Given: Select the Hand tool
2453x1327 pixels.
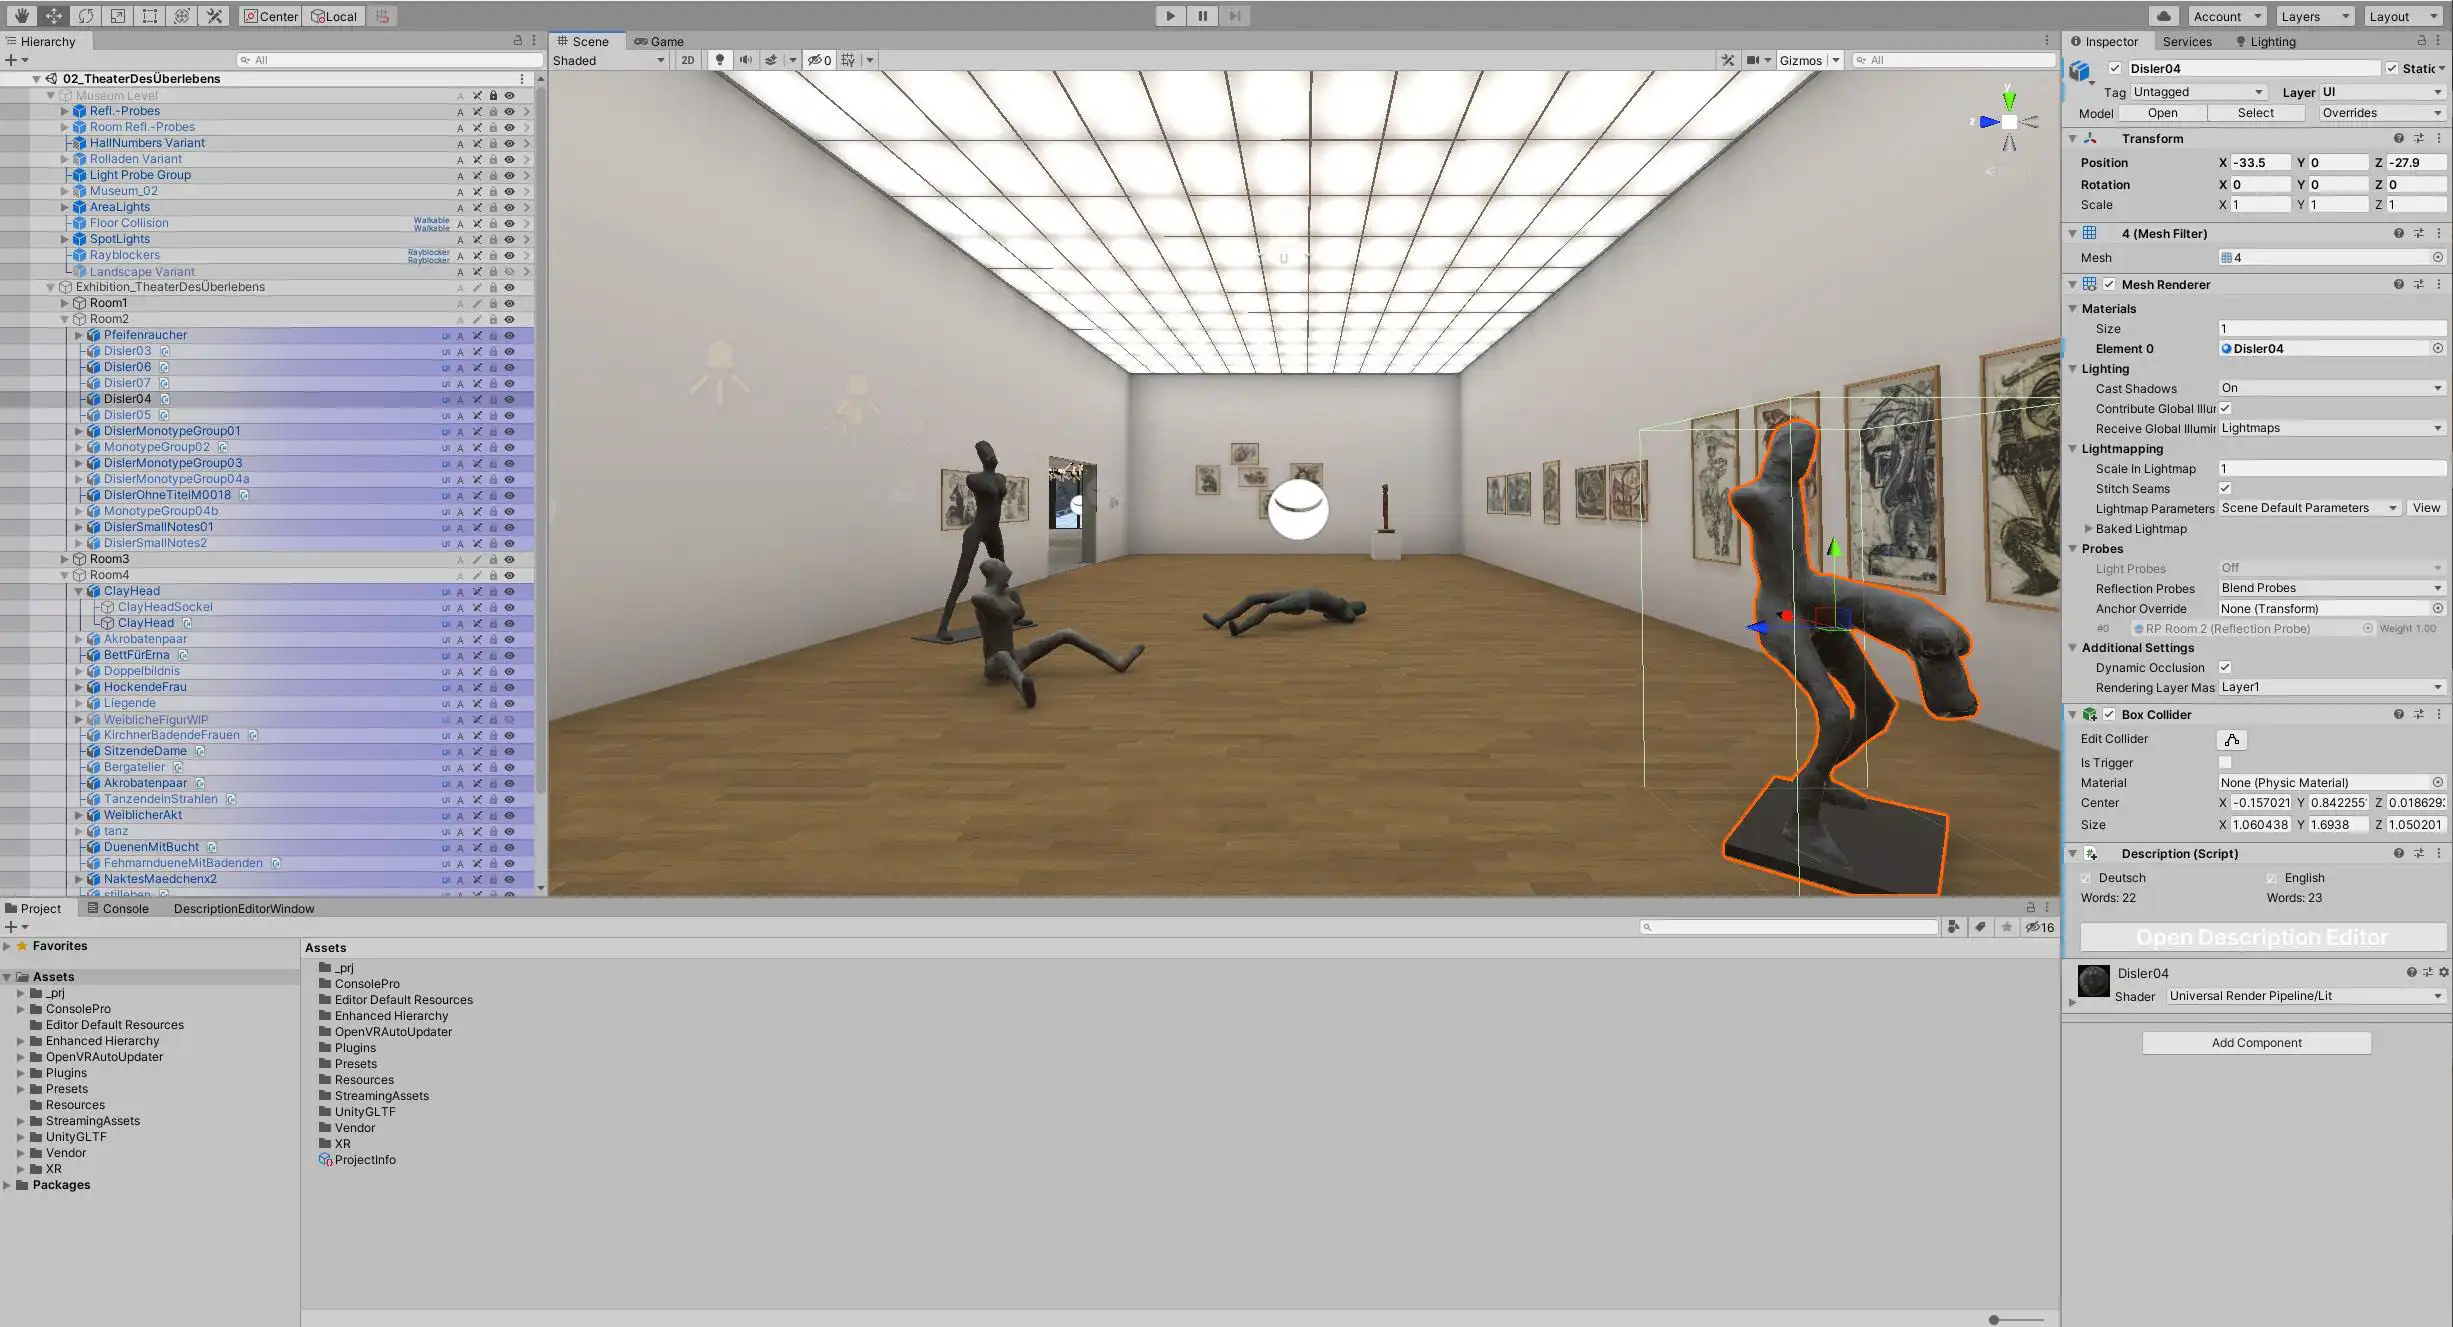Looking at the screenshot, I should pos(21,16).
